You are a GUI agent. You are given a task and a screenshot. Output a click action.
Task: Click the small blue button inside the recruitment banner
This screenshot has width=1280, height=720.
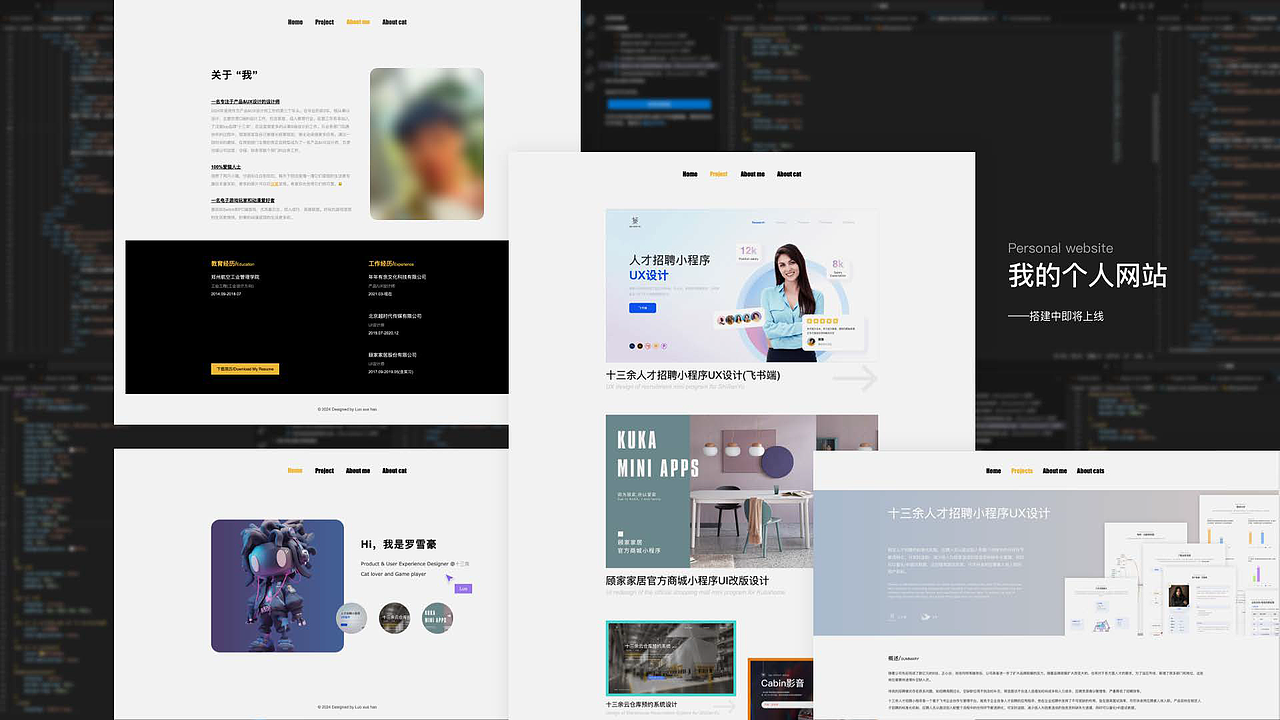point(643,308)
